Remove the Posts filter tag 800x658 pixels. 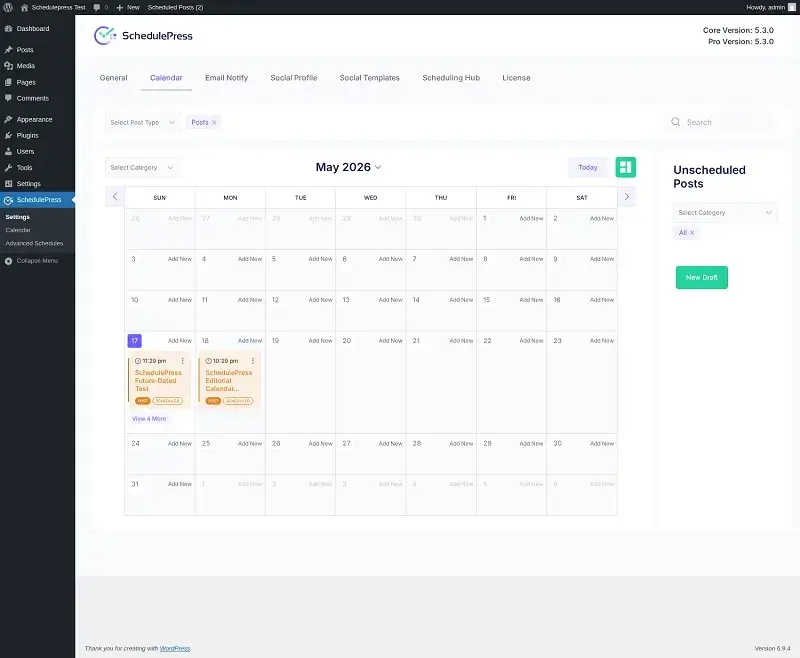[x=214, y=122]
